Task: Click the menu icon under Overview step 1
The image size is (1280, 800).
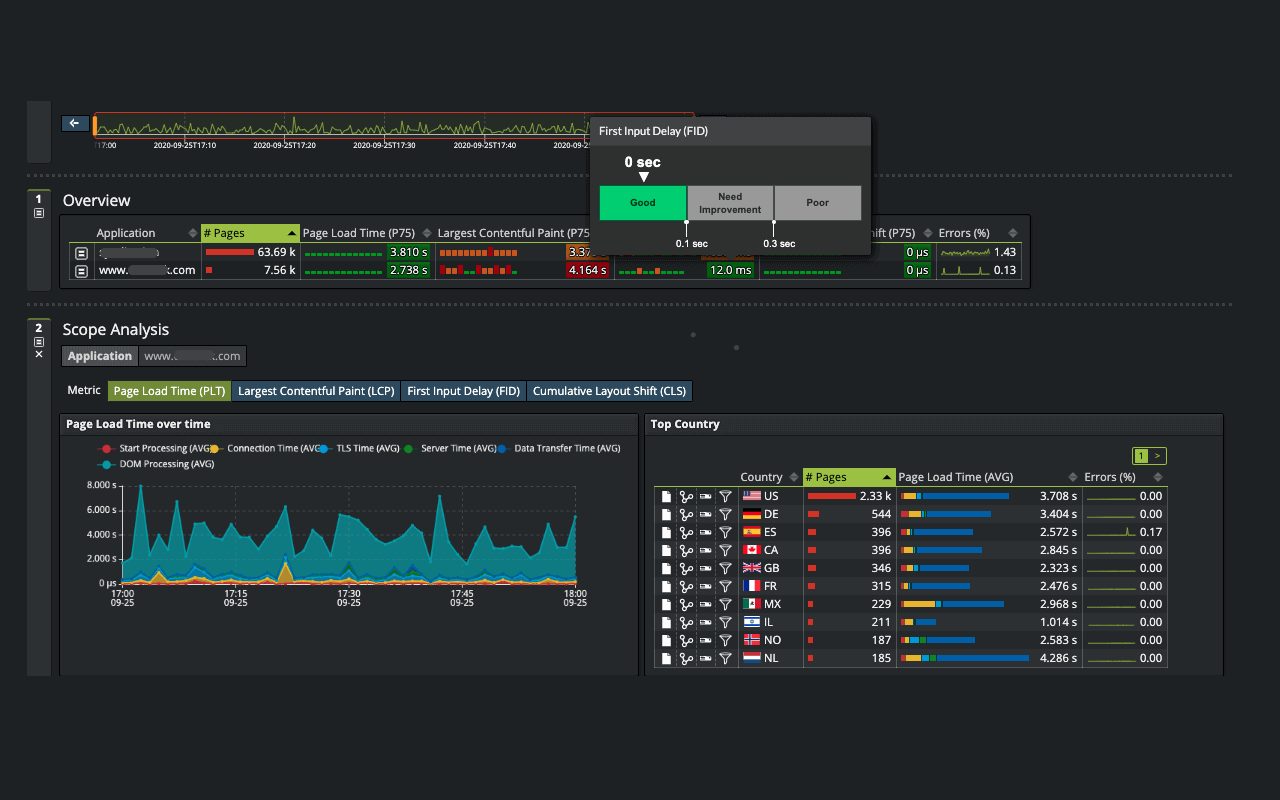Action: point(39,213)
